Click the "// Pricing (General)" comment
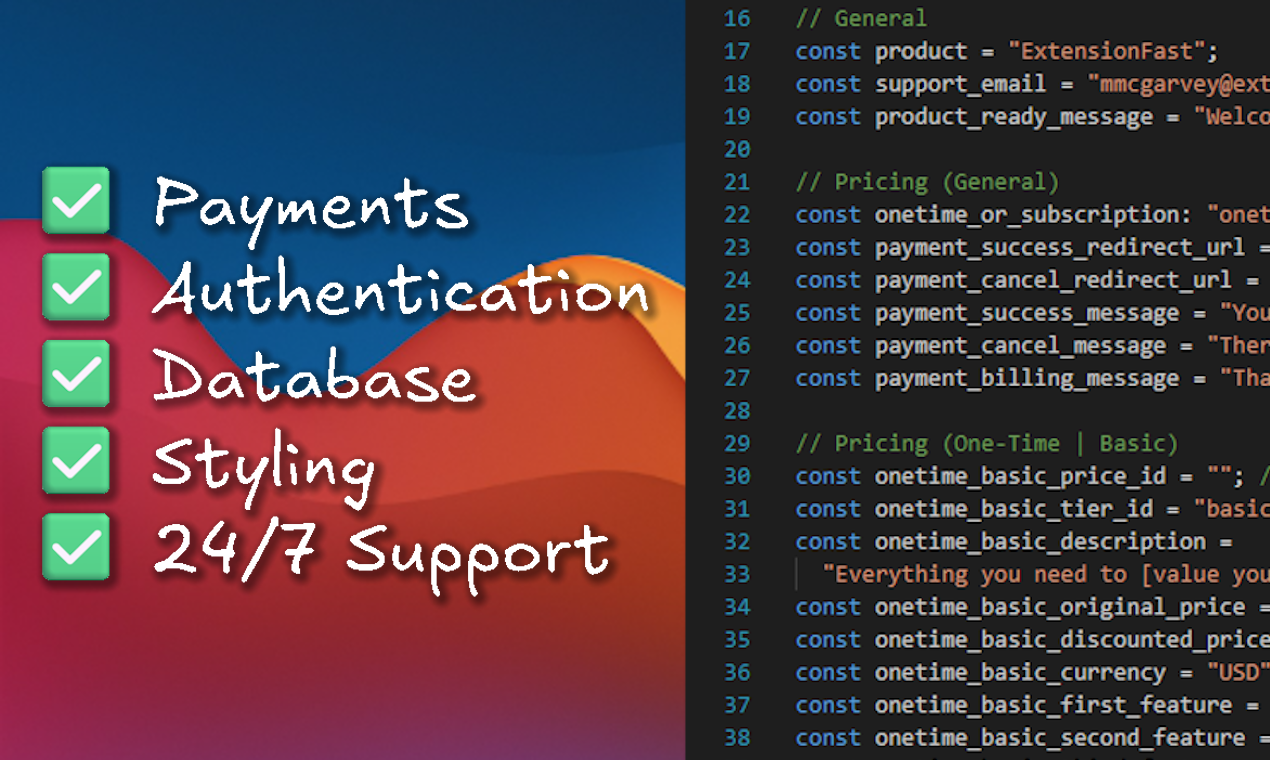The width and height of the screenshot is (1270, 760). pyautogui.click(x=927, y=182)
